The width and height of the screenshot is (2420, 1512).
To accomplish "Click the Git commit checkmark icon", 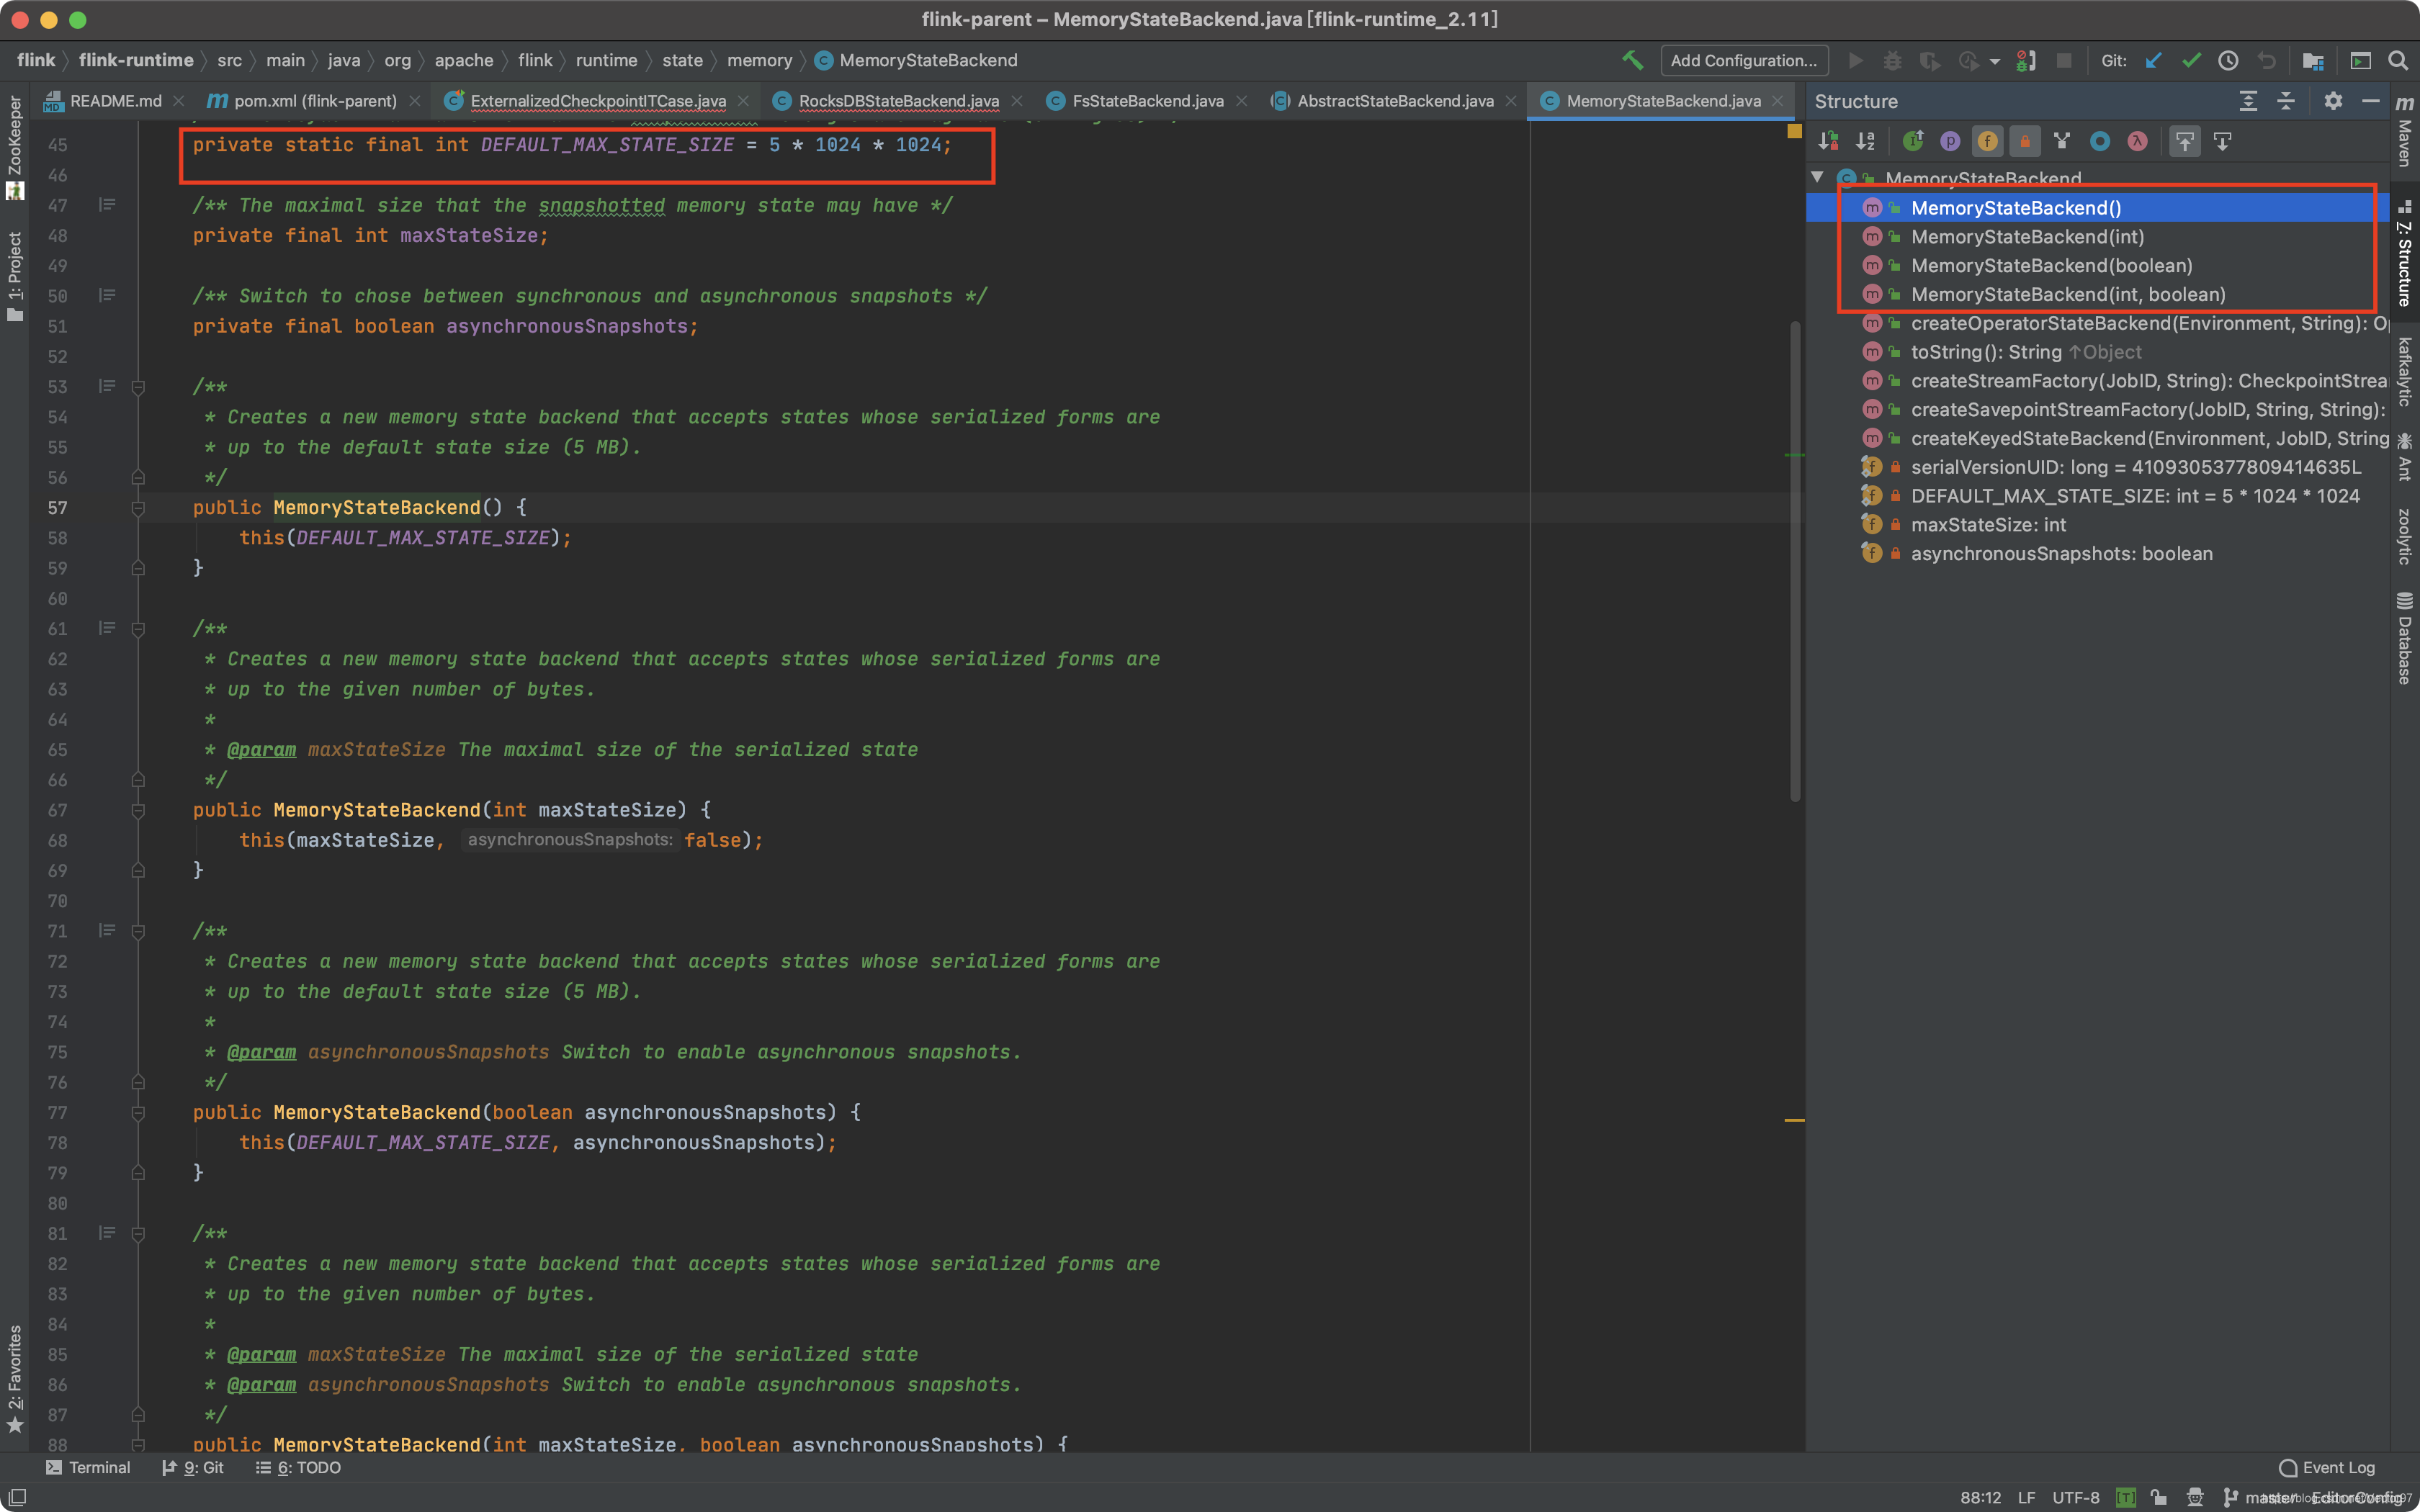I will pyautogui.click(x=2191, y=61).
